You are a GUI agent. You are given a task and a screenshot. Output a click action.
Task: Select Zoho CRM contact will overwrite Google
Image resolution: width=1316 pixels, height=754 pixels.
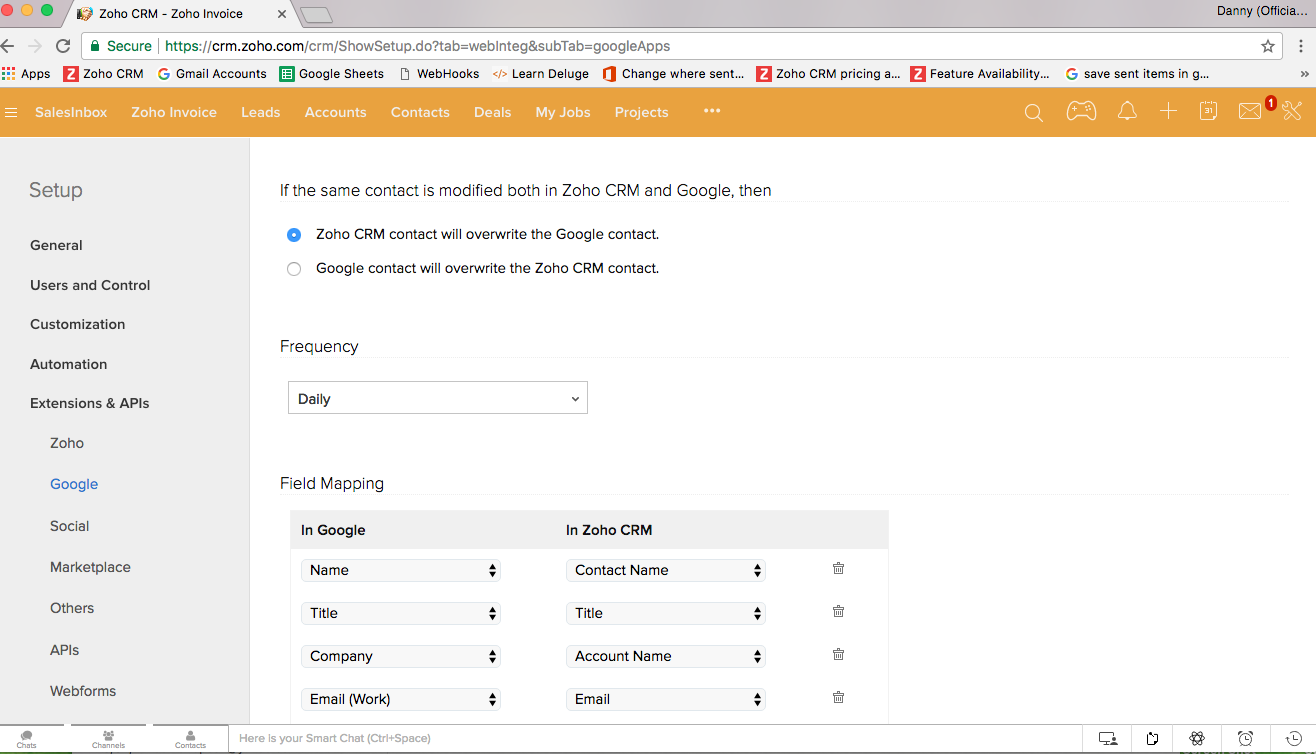[x=293, y=235]
